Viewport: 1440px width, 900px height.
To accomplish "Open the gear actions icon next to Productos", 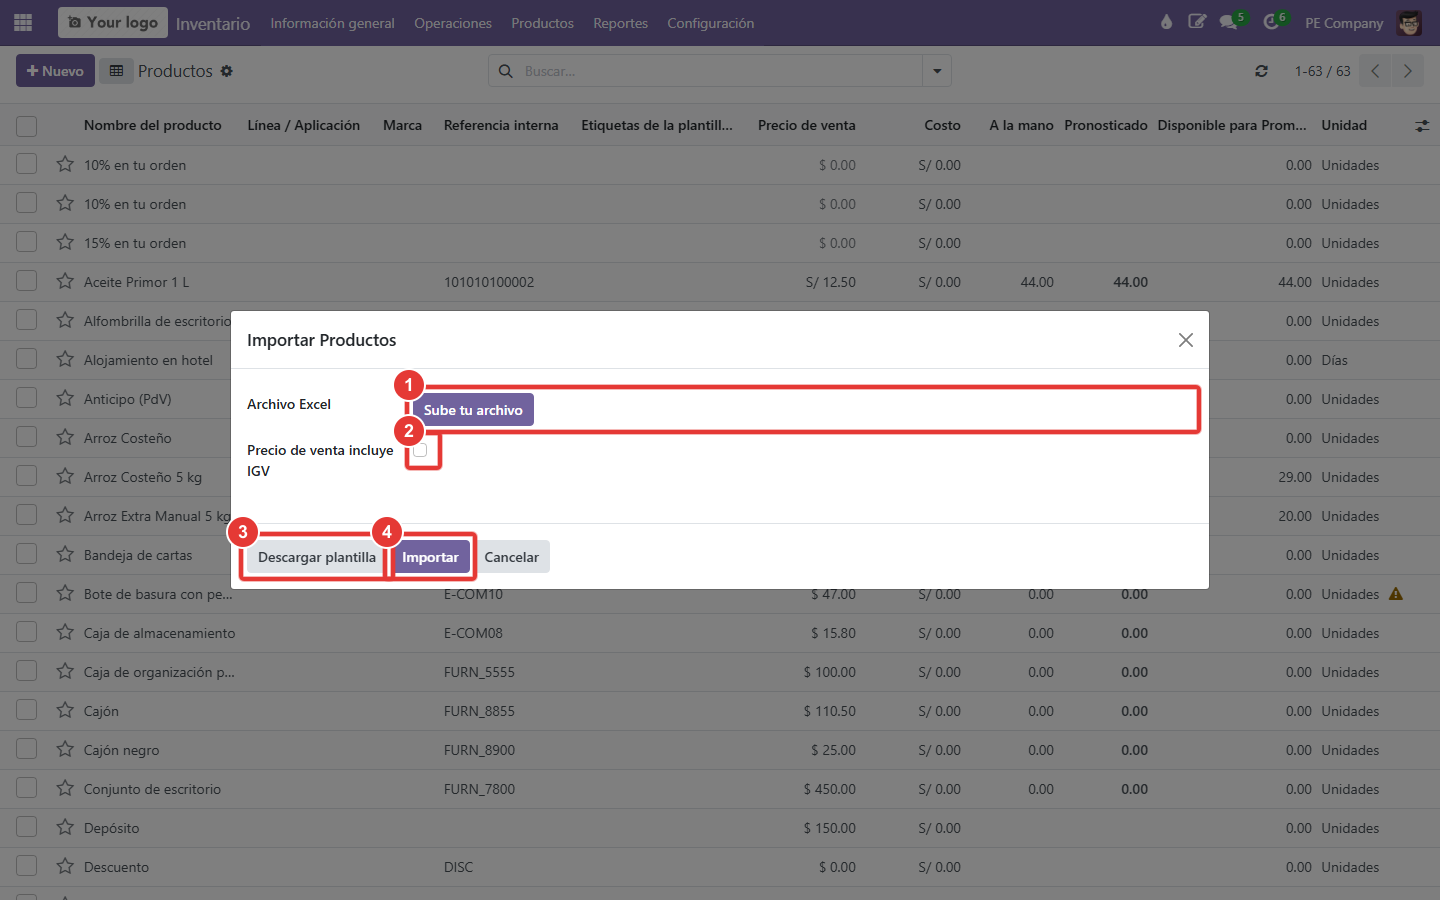I will [227, 71].
